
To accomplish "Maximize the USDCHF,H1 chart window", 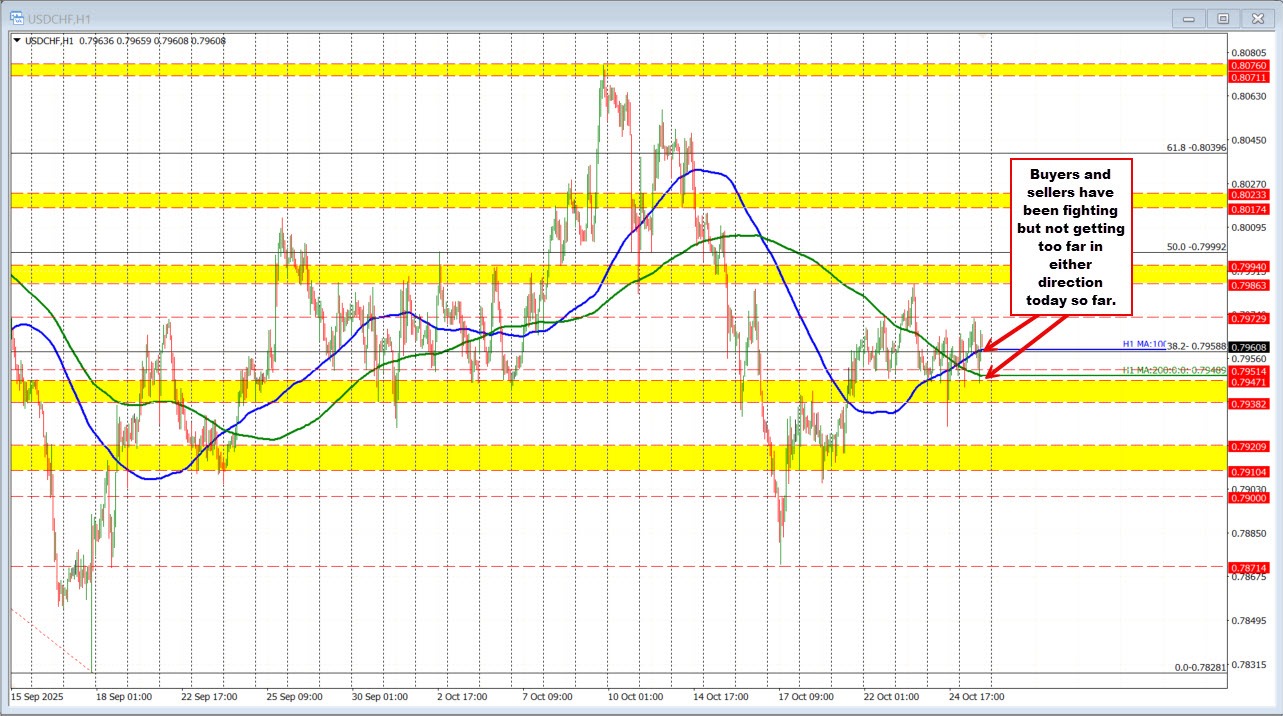I will pyautogui.click(x=1222, y=17).
